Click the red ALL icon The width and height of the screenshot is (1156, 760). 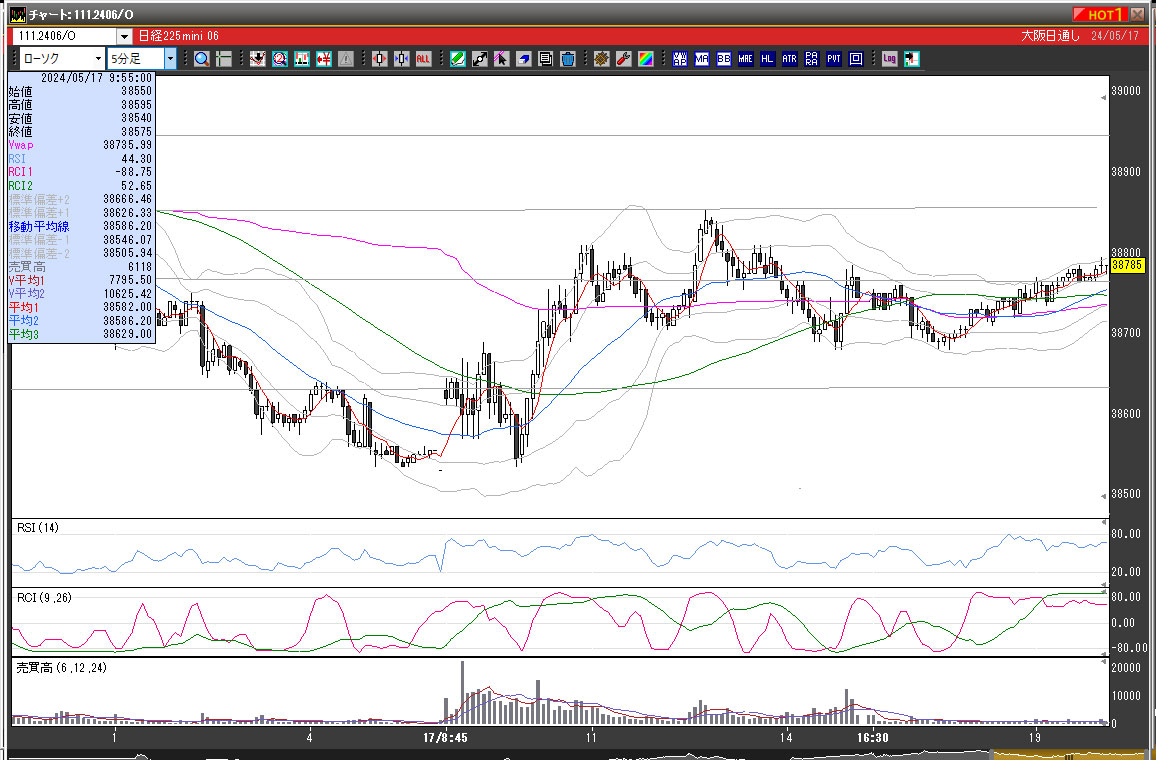point(423,59)
